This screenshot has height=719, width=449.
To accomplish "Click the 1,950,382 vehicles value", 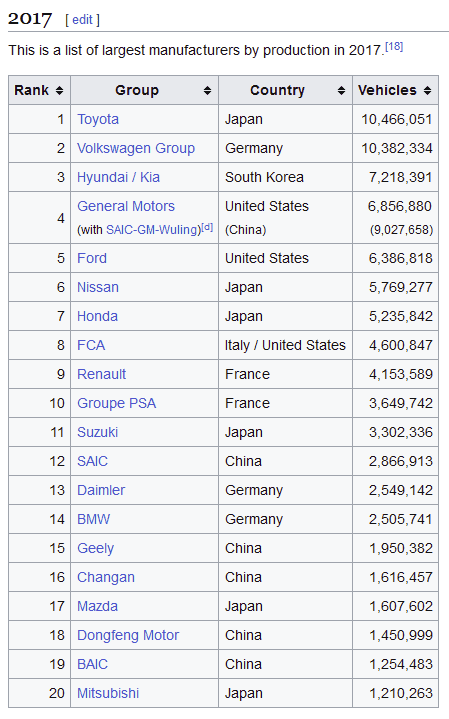I will (x=400, y=548).
